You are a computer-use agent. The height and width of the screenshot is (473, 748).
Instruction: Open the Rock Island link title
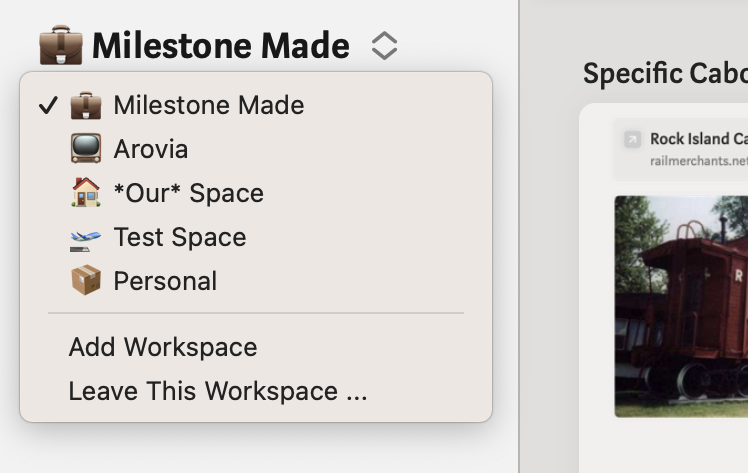[x=698, y=139]
